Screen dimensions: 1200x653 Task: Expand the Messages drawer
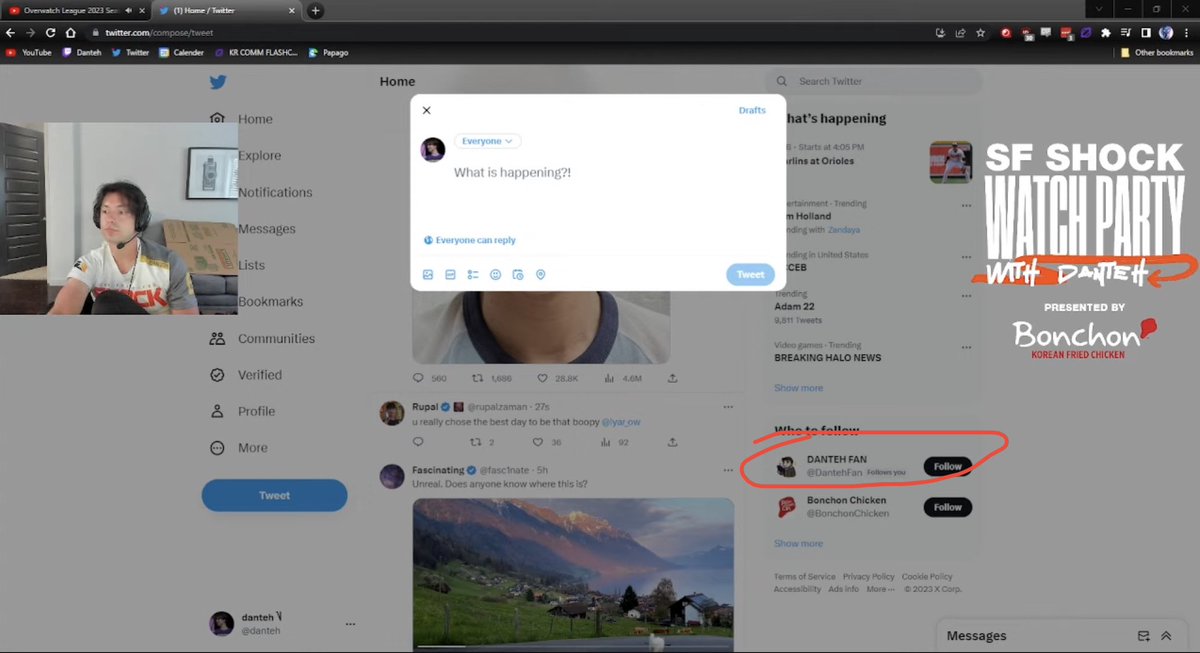tap(1166, 636)
